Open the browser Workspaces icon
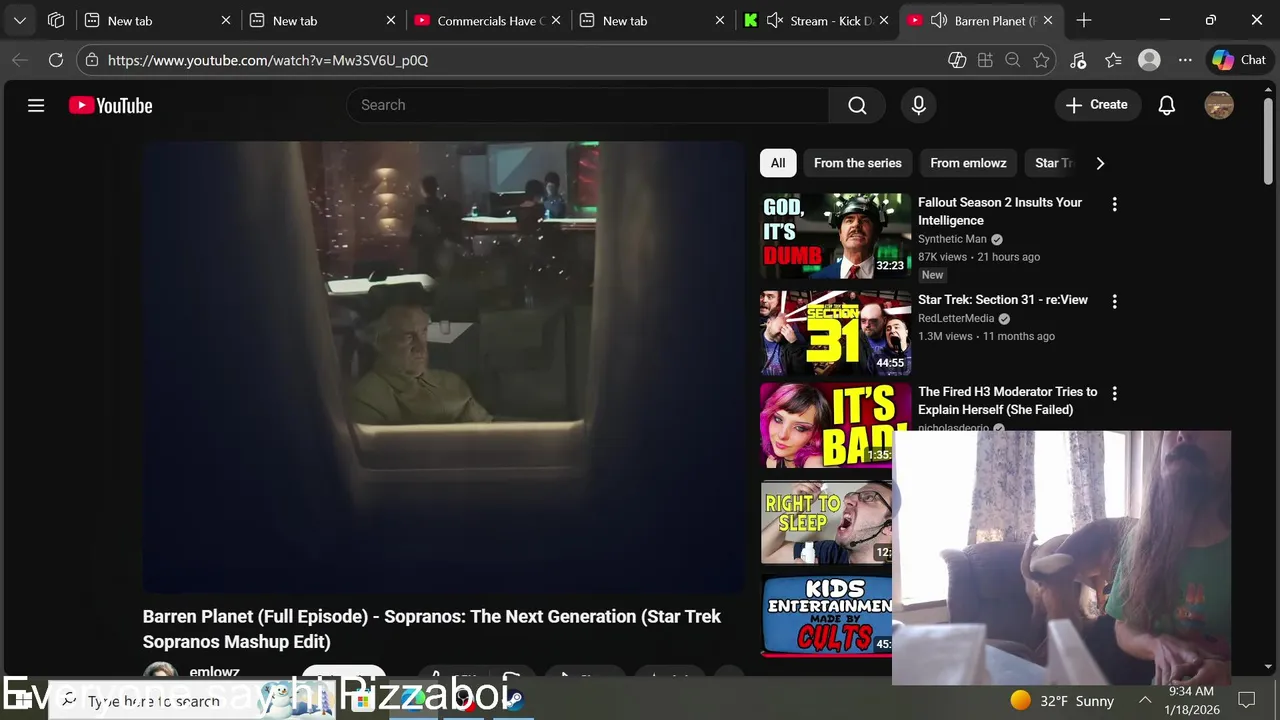1280x720 pixels. point(56,20)
